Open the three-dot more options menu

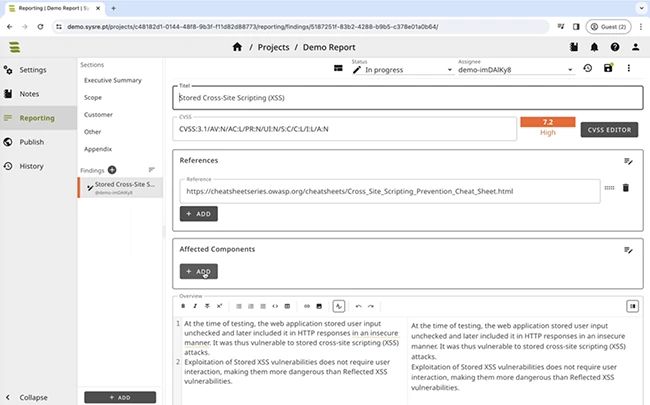(x=628, y=68)
